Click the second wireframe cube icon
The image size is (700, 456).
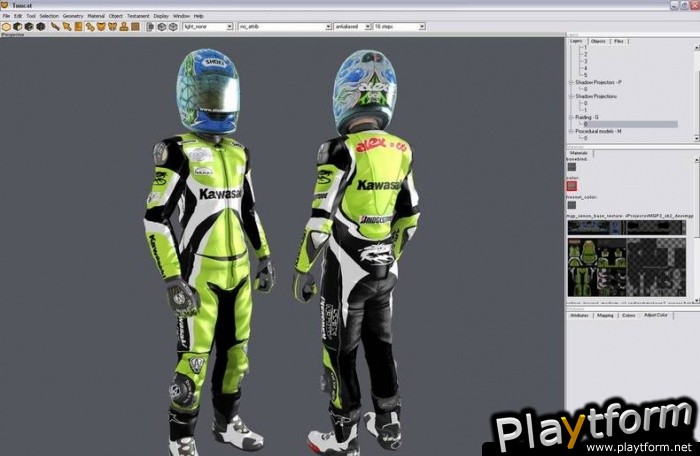click(173, 27)
